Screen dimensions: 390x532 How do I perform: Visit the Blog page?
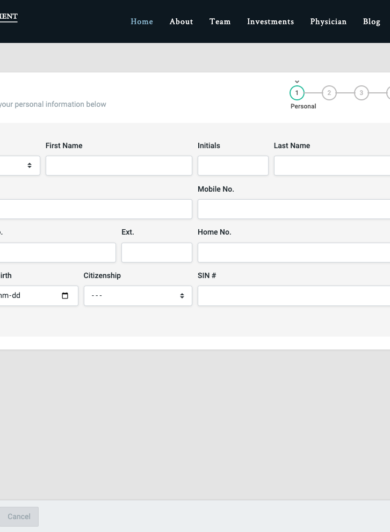372,21
